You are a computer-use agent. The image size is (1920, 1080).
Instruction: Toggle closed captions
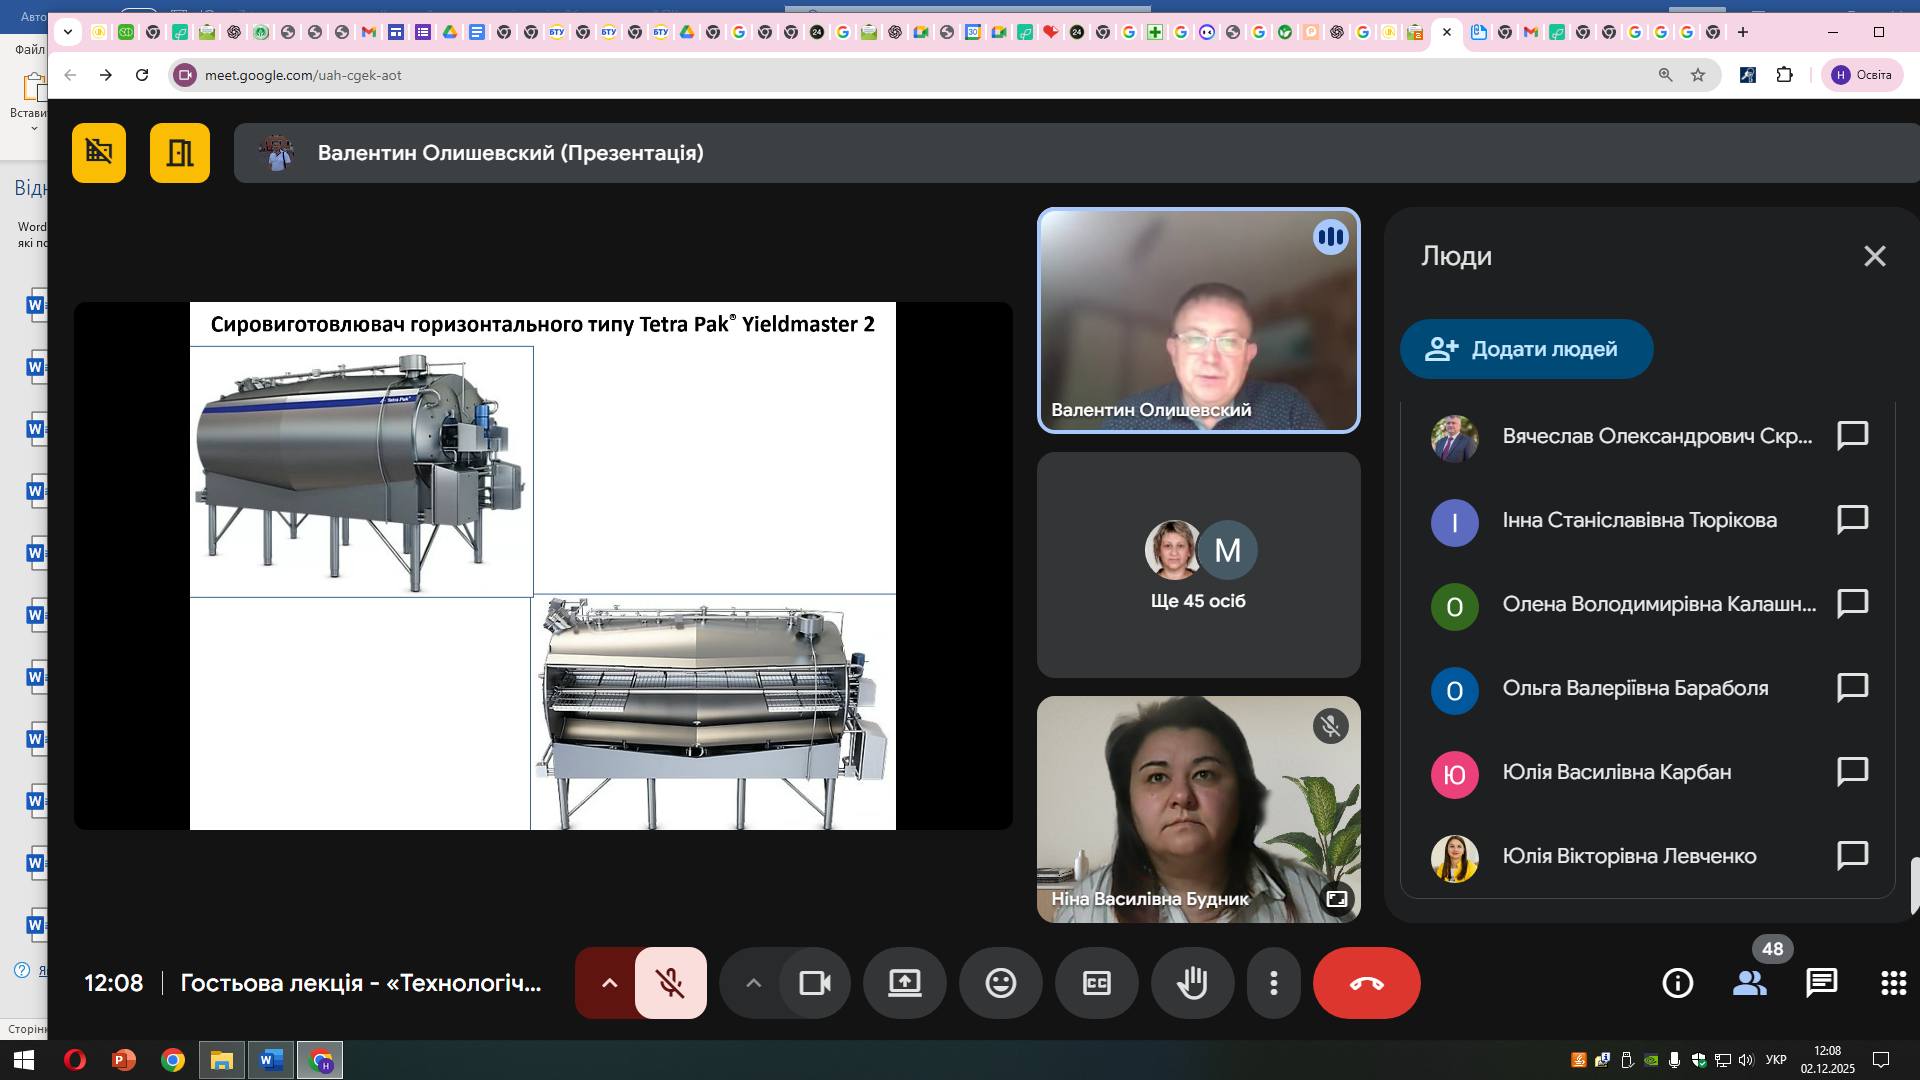(1096, 983)
